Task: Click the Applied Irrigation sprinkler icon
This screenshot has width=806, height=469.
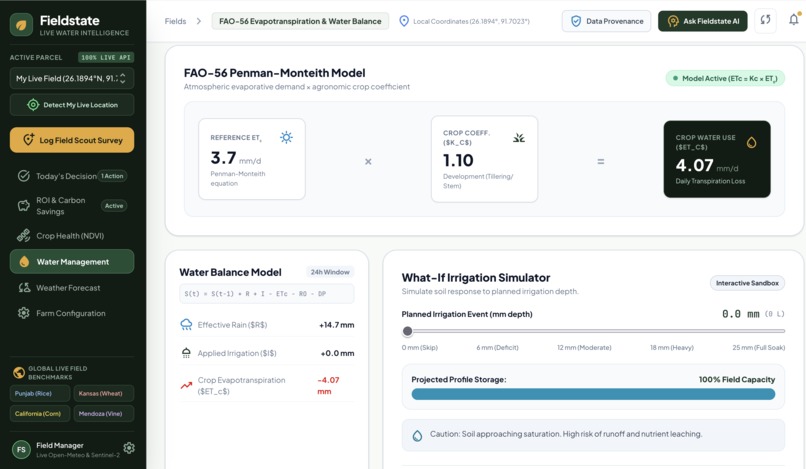Action: (x=186, y=353)
